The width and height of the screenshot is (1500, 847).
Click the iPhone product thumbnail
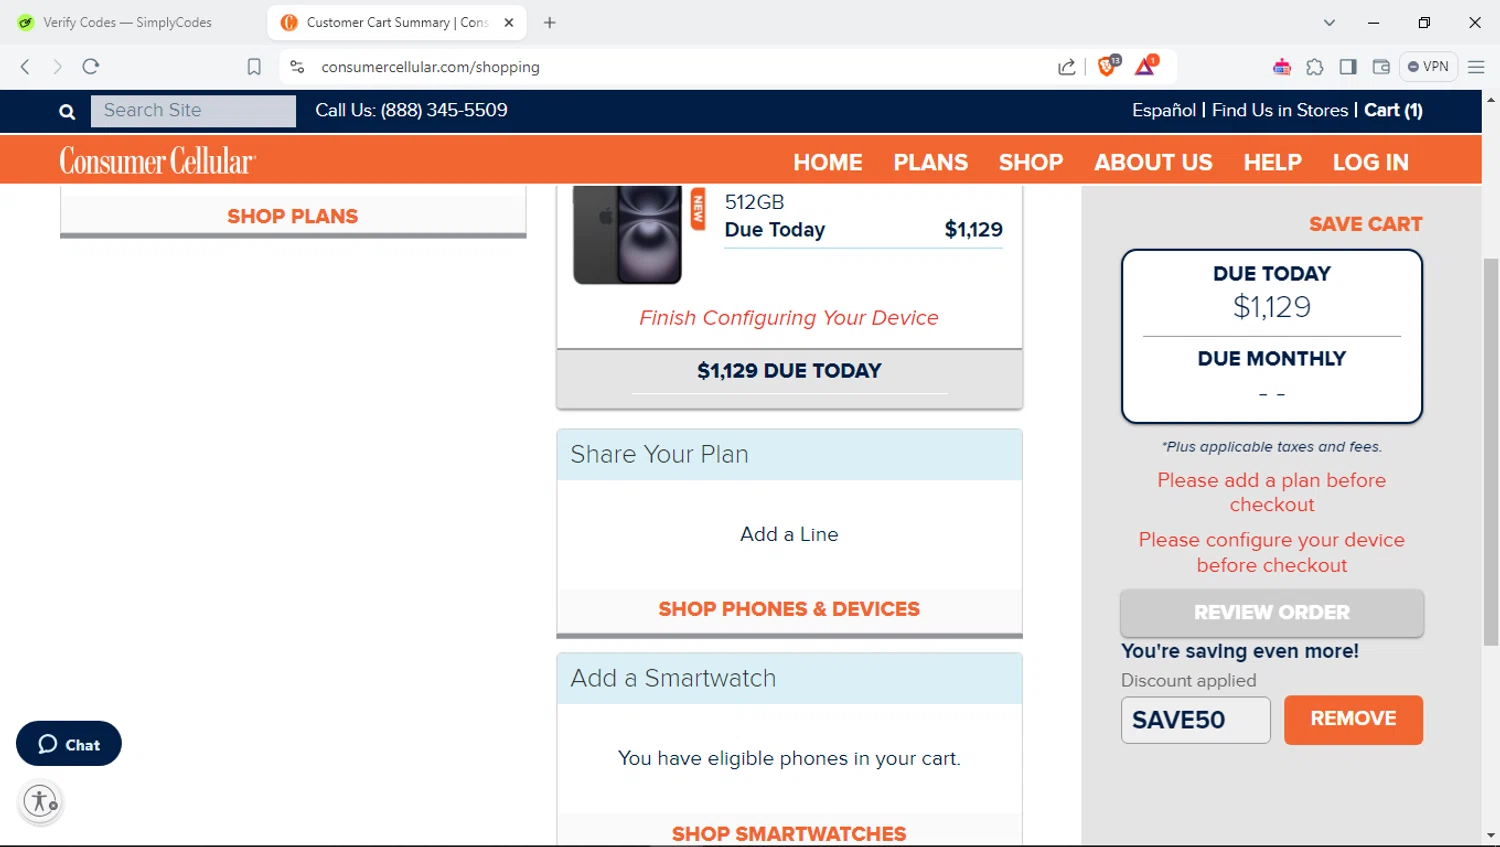[627, 234]
